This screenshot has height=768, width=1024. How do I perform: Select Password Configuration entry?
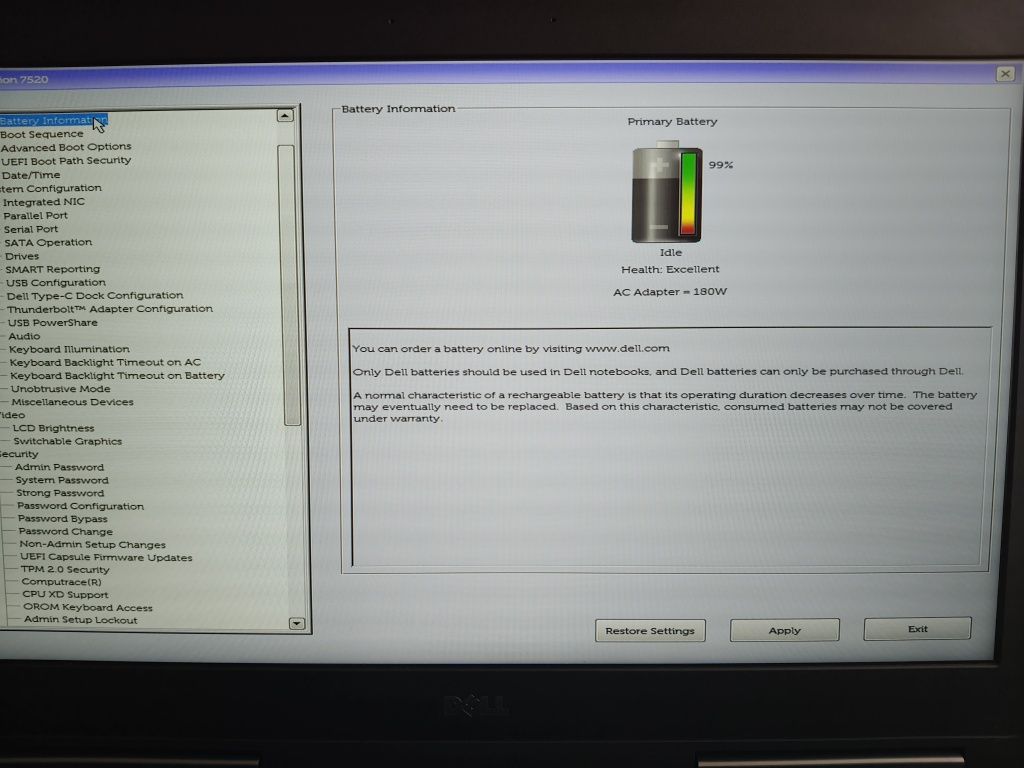coord(80,506)
